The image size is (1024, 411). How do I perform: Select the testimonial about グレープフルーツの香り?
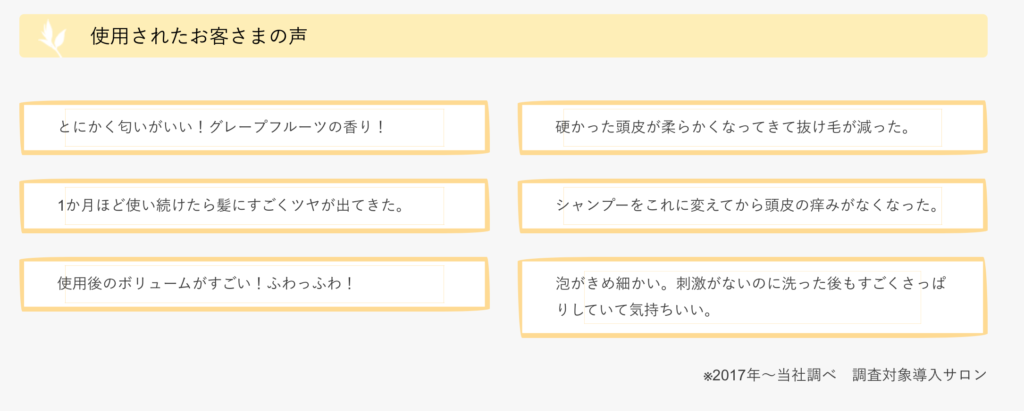pyautogui.click(x=255, y=127)
